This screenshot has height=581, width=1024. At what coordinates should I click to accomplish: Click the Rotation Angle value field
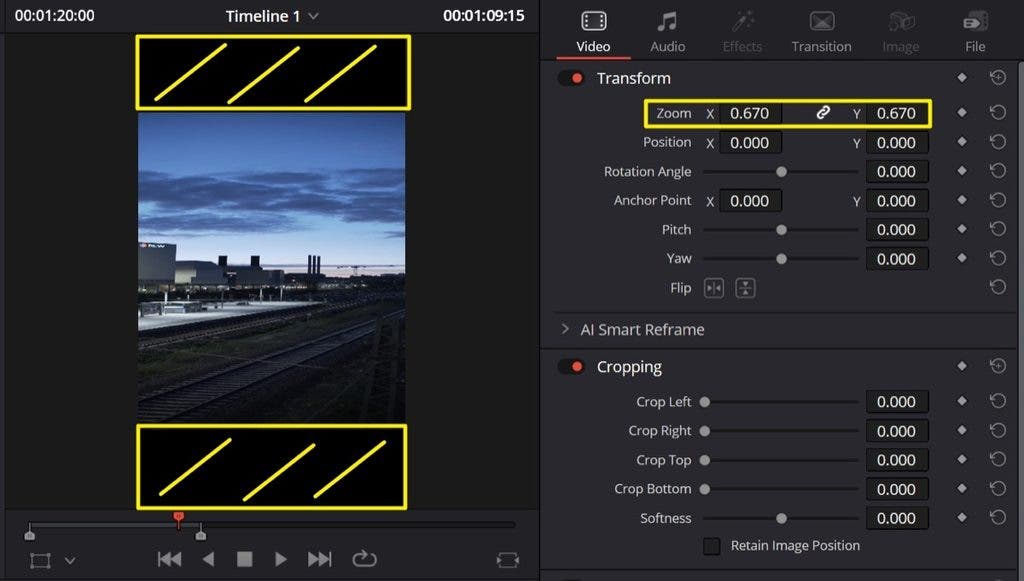tap(897, 172)
